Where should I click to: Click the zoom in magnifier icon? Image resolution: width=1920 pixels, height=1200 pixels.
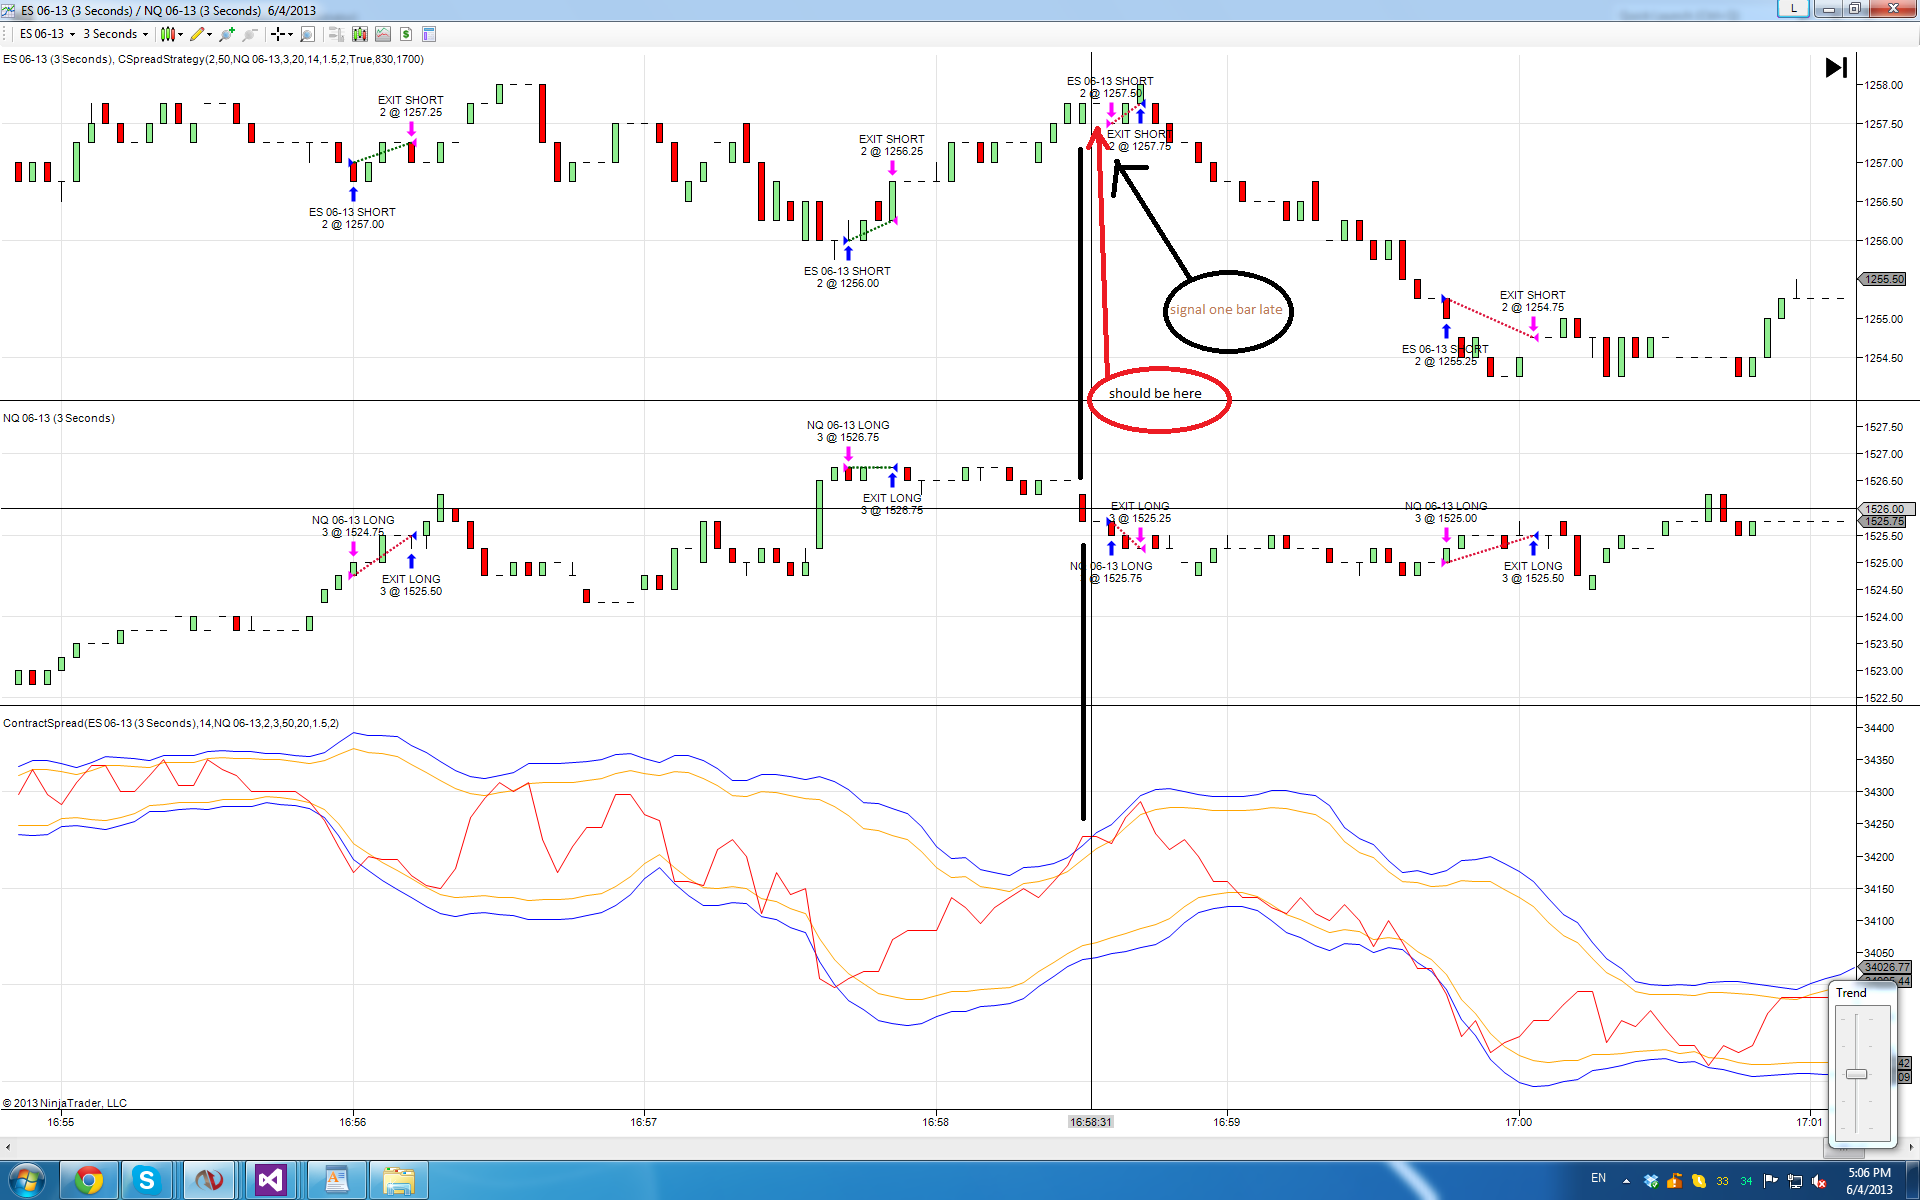pyautogui.click(x=227, y=34)
